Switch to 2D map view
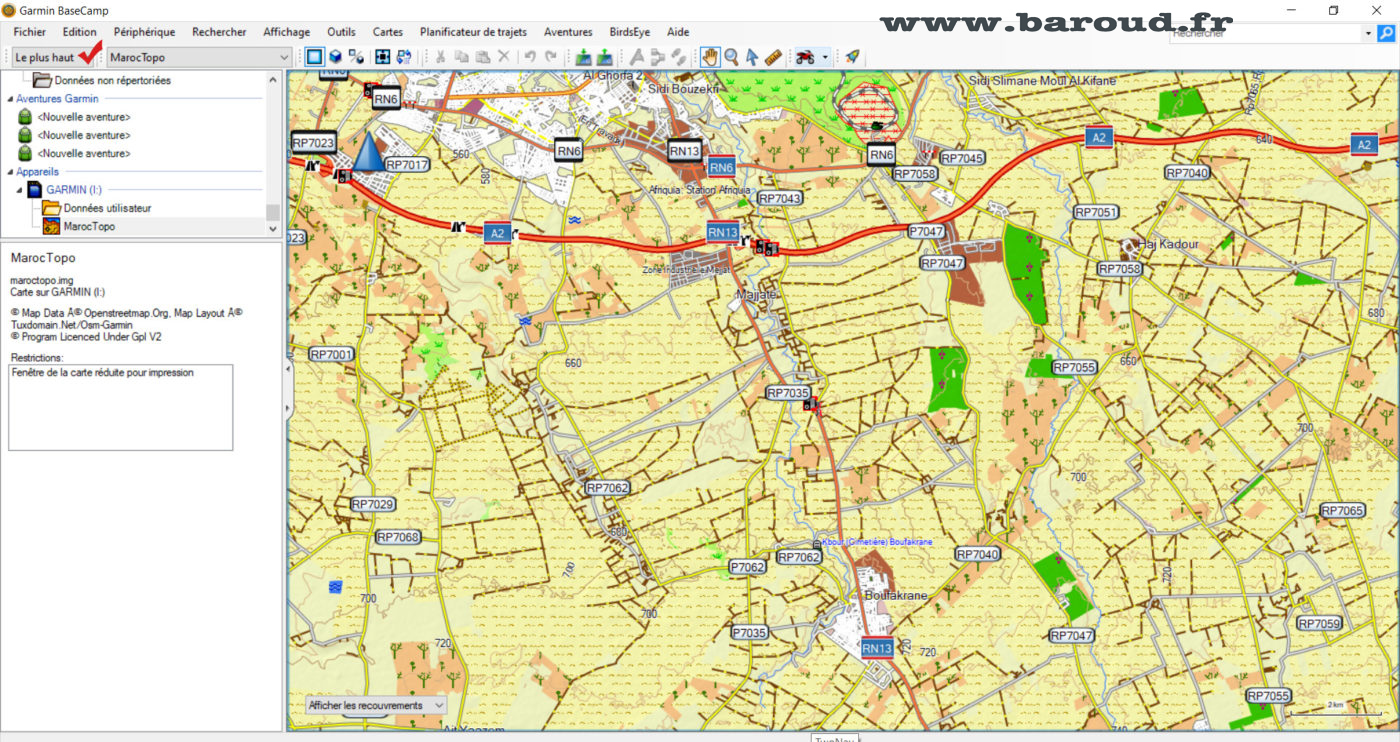Viewport: 1400px width, 742px height. [x=315, y=57]
